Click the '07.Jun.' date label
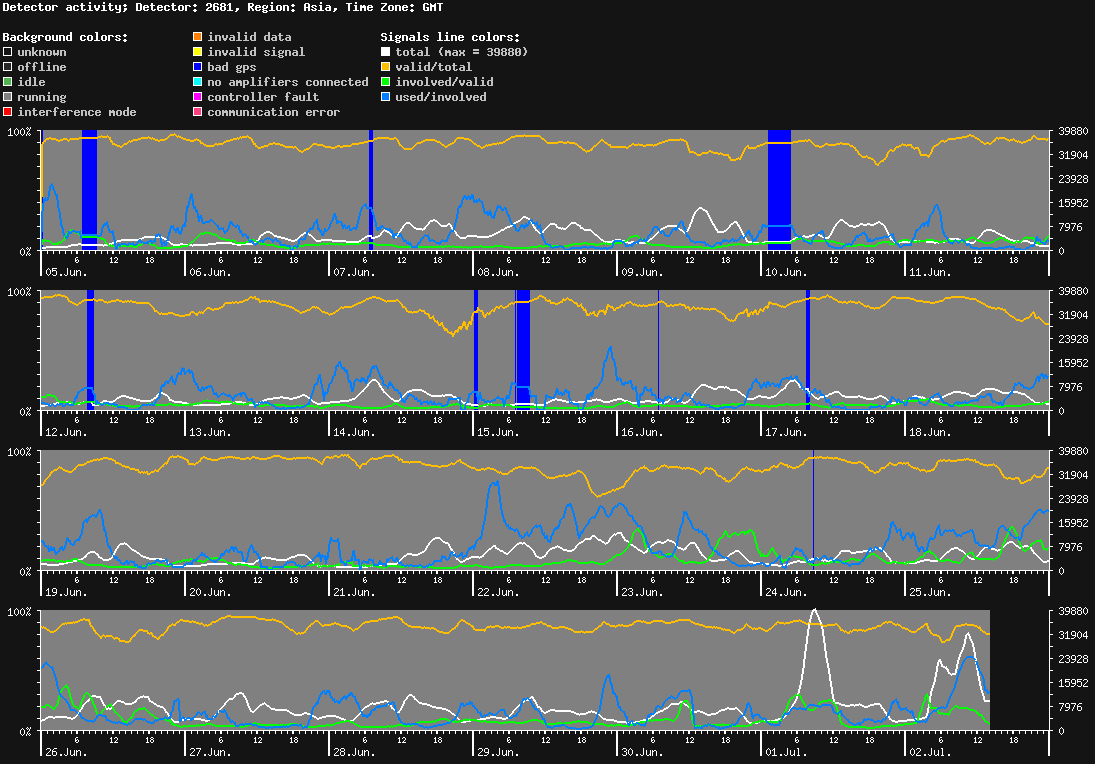1095x764 pixels. (x=354, y=272)
